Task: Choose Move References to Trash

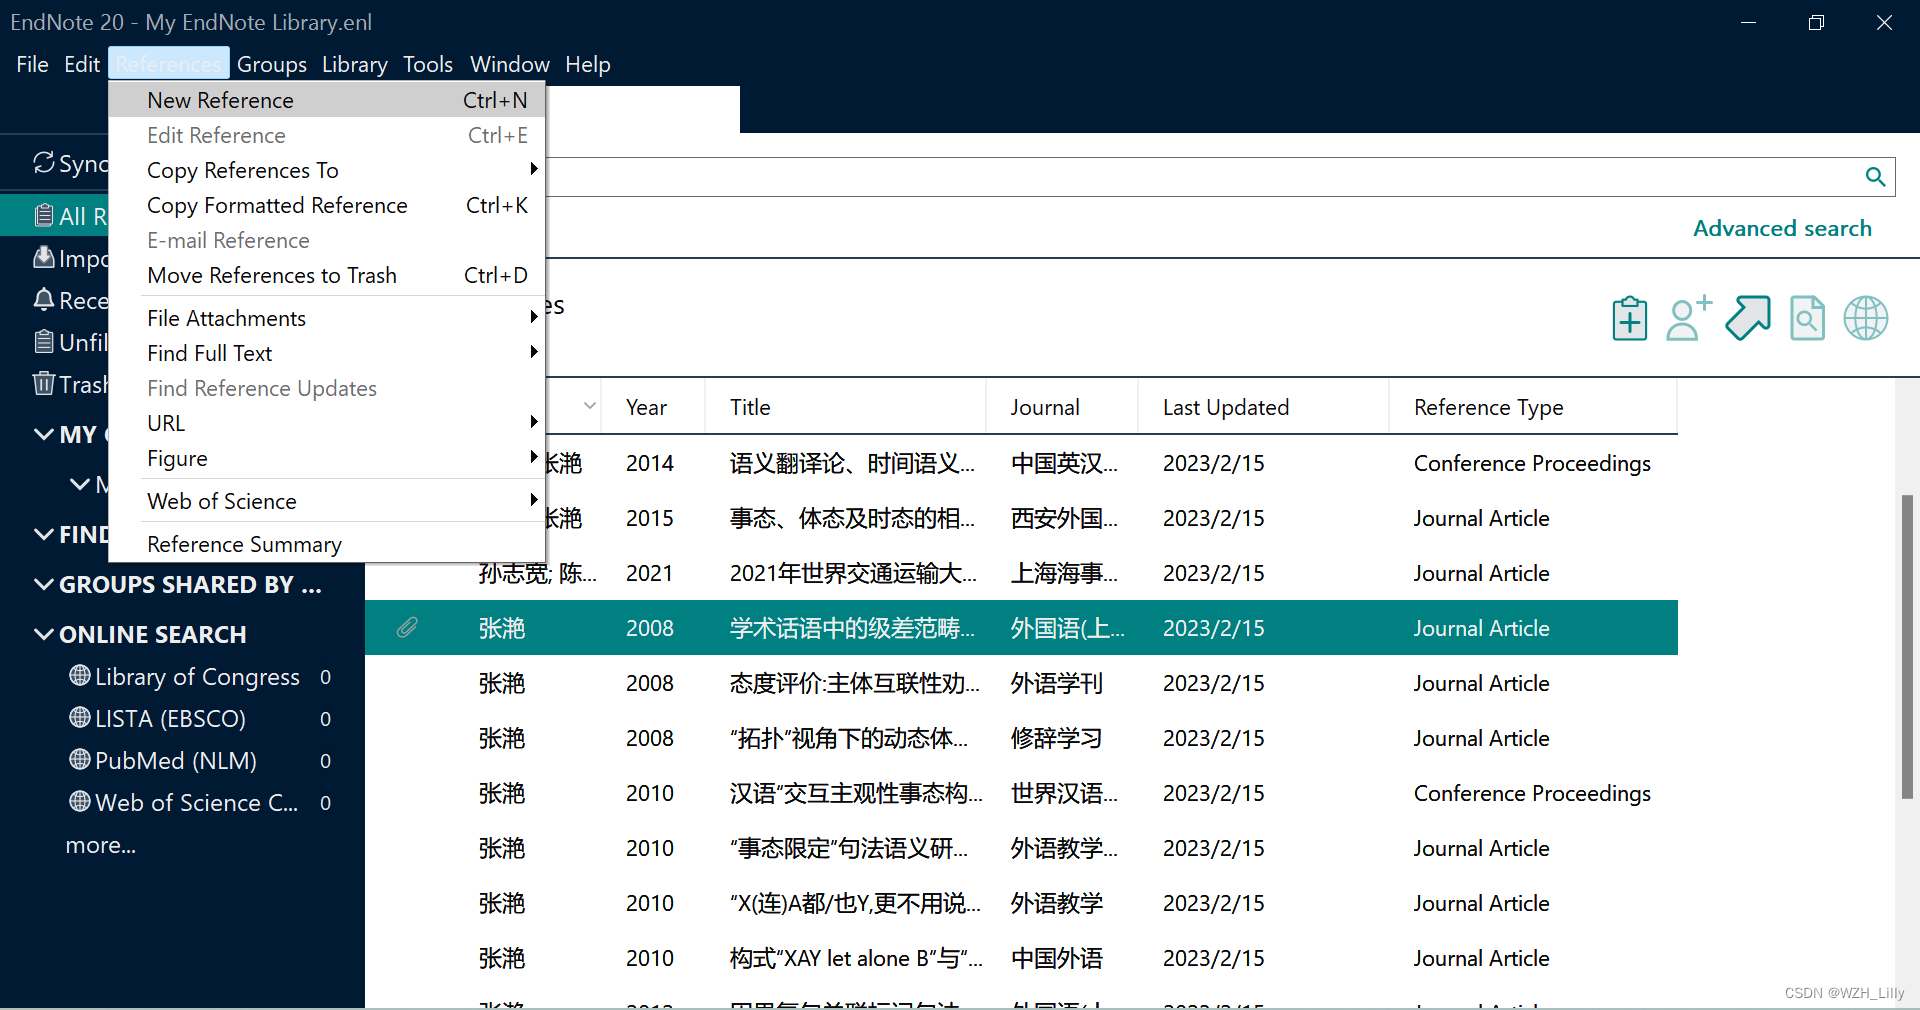Action: (x=327, y=275)
